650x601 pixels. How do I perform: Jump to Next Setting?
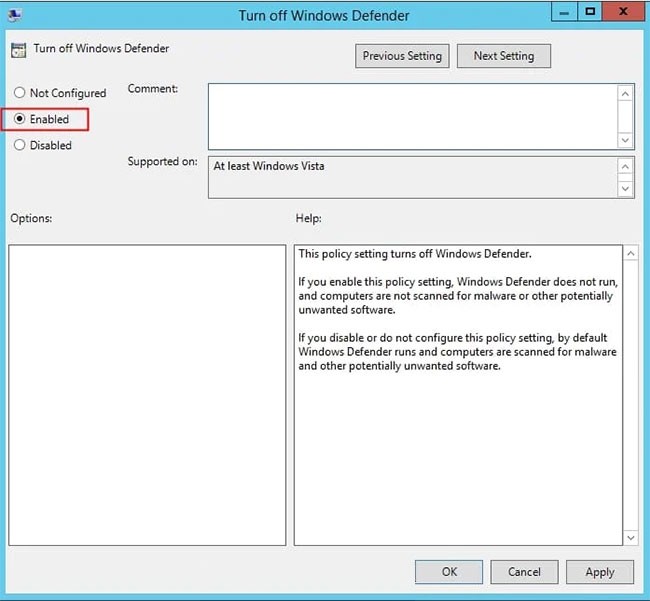(x=504, y=56)
